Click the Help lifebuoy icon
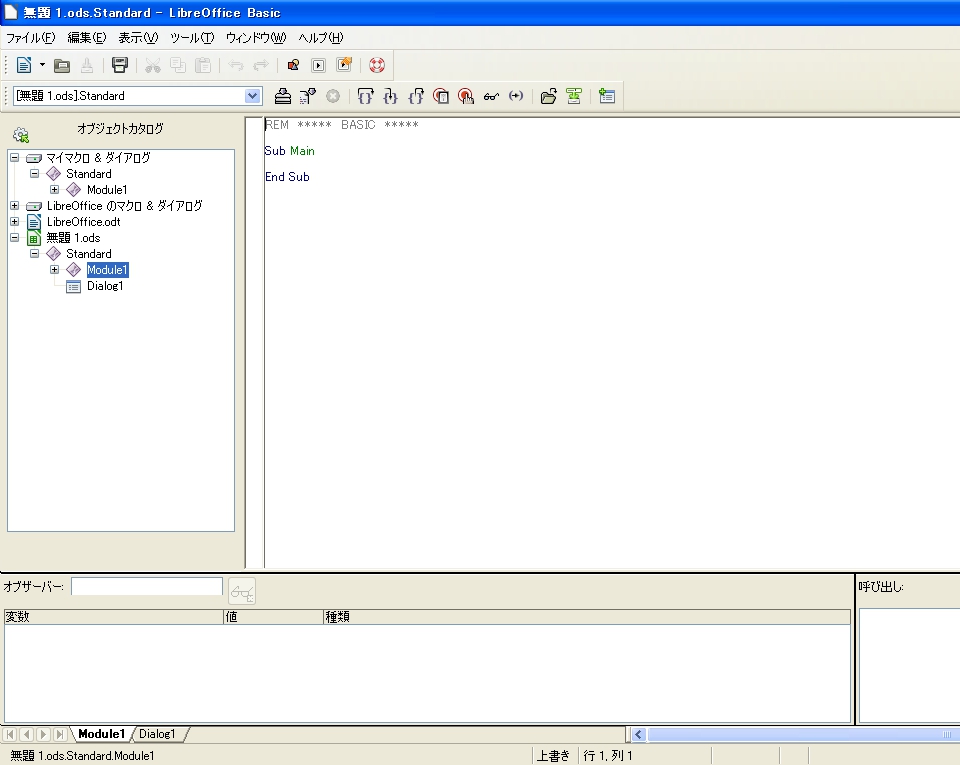 click(x=377, y=66)
